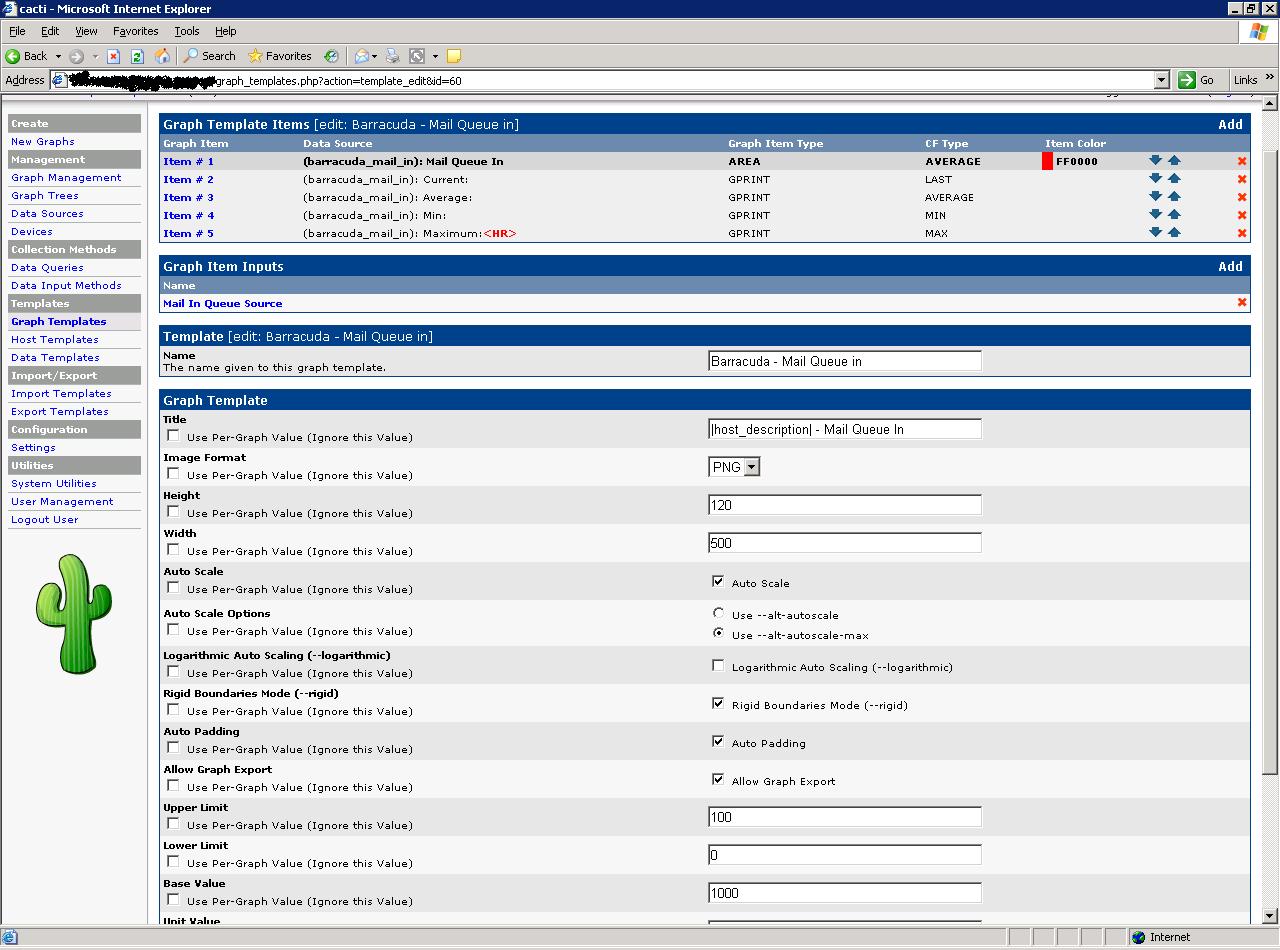1280x950 pixels.
Task: Toggle Use Per-Graph Value for Image Format
Action: (174, 474)
